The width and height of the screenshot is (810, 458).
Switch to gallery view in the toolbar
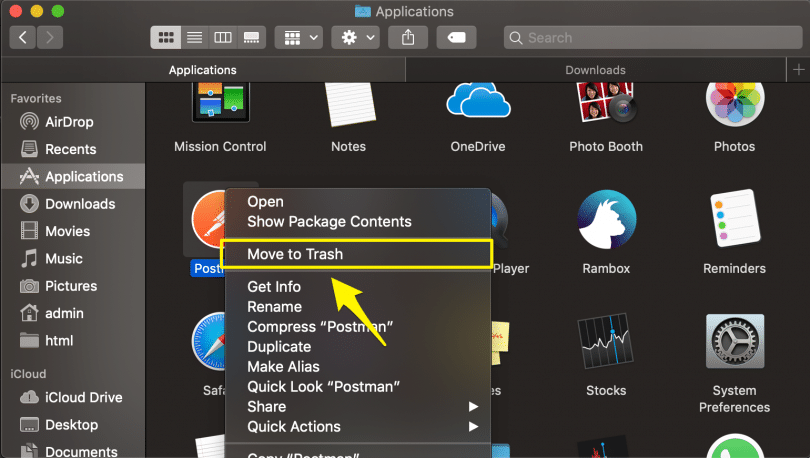pyautogui.click(x=252, y=37)
